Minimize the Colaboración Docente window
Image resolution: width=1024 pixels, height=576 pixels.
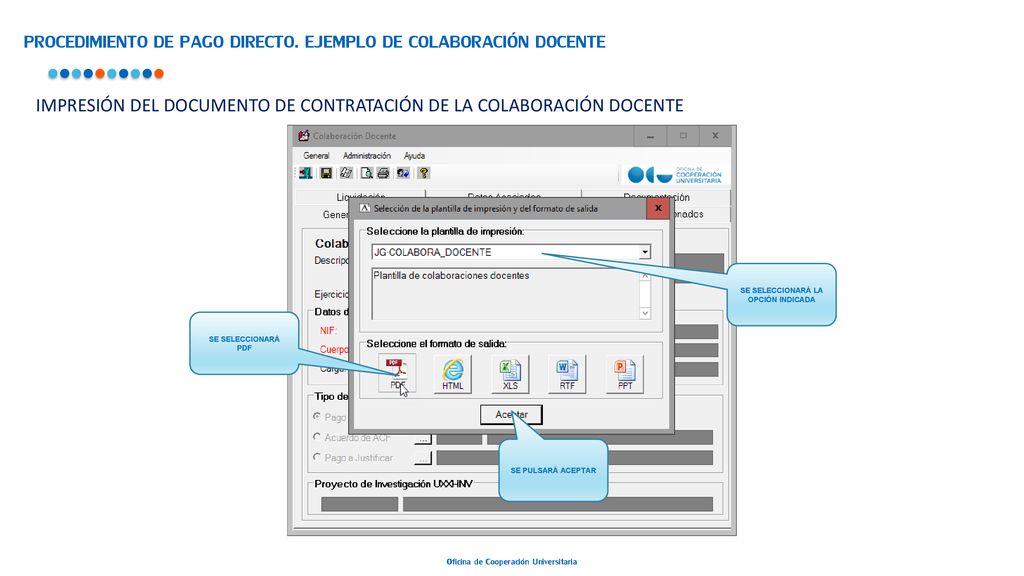tap(650, 136)
